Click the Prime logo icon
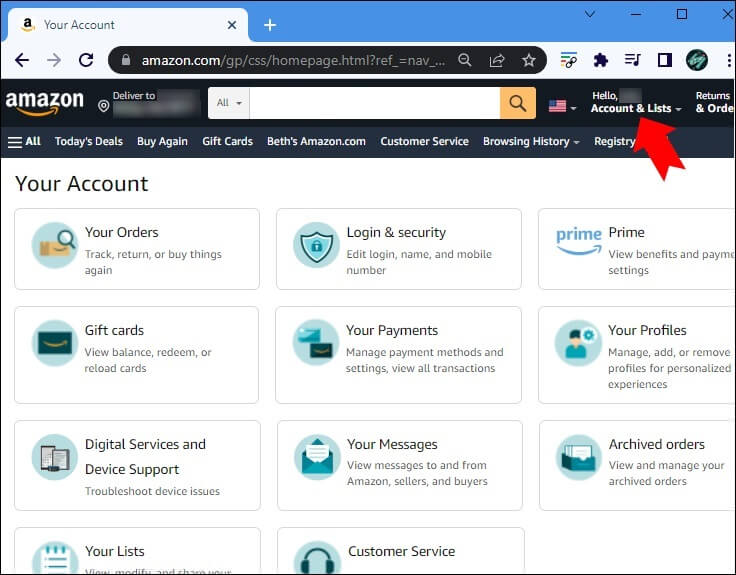Image resolution: width=736 pixels, height=575 pixels. click(x=579, y=240)
